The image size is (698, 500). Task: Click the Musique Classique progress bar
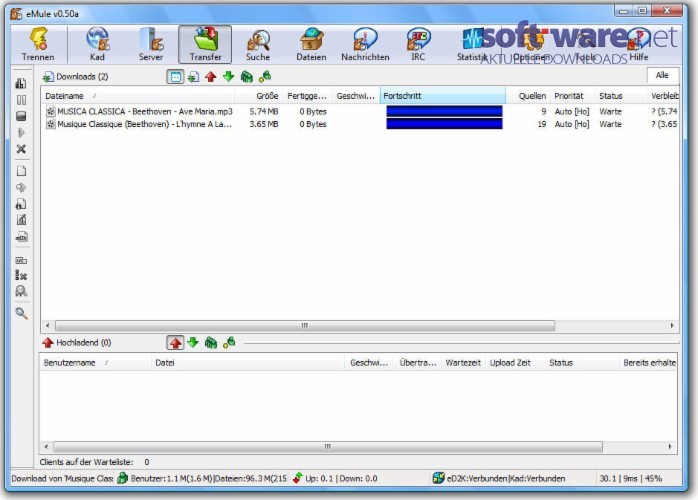pyautogui.click(x=444, y=124)
